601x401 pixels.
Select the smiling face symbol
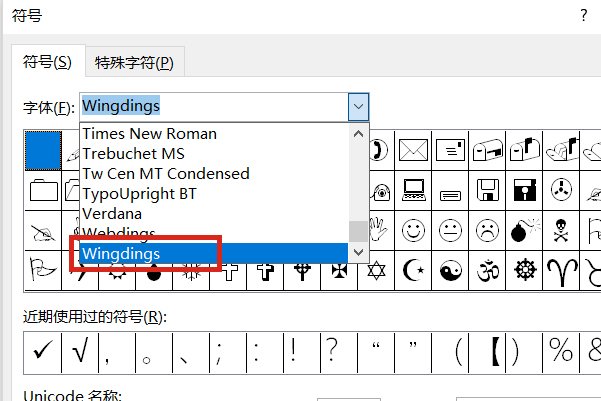click(413, 231)
